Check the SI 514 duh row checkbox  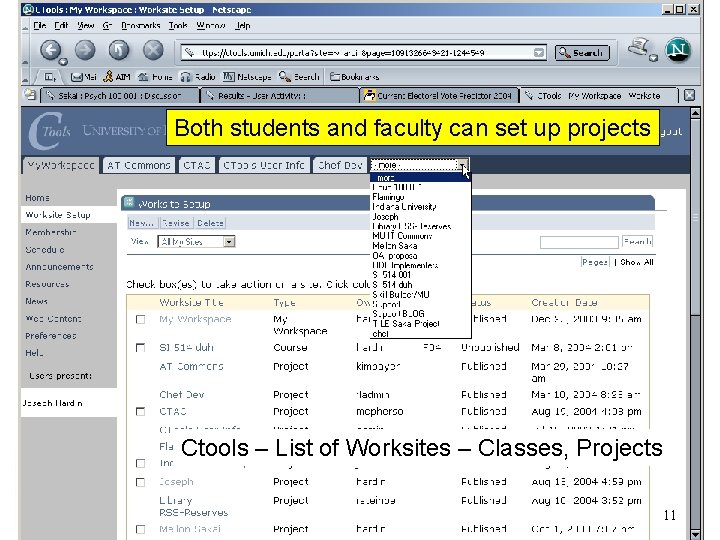click(x=141, y=348)
